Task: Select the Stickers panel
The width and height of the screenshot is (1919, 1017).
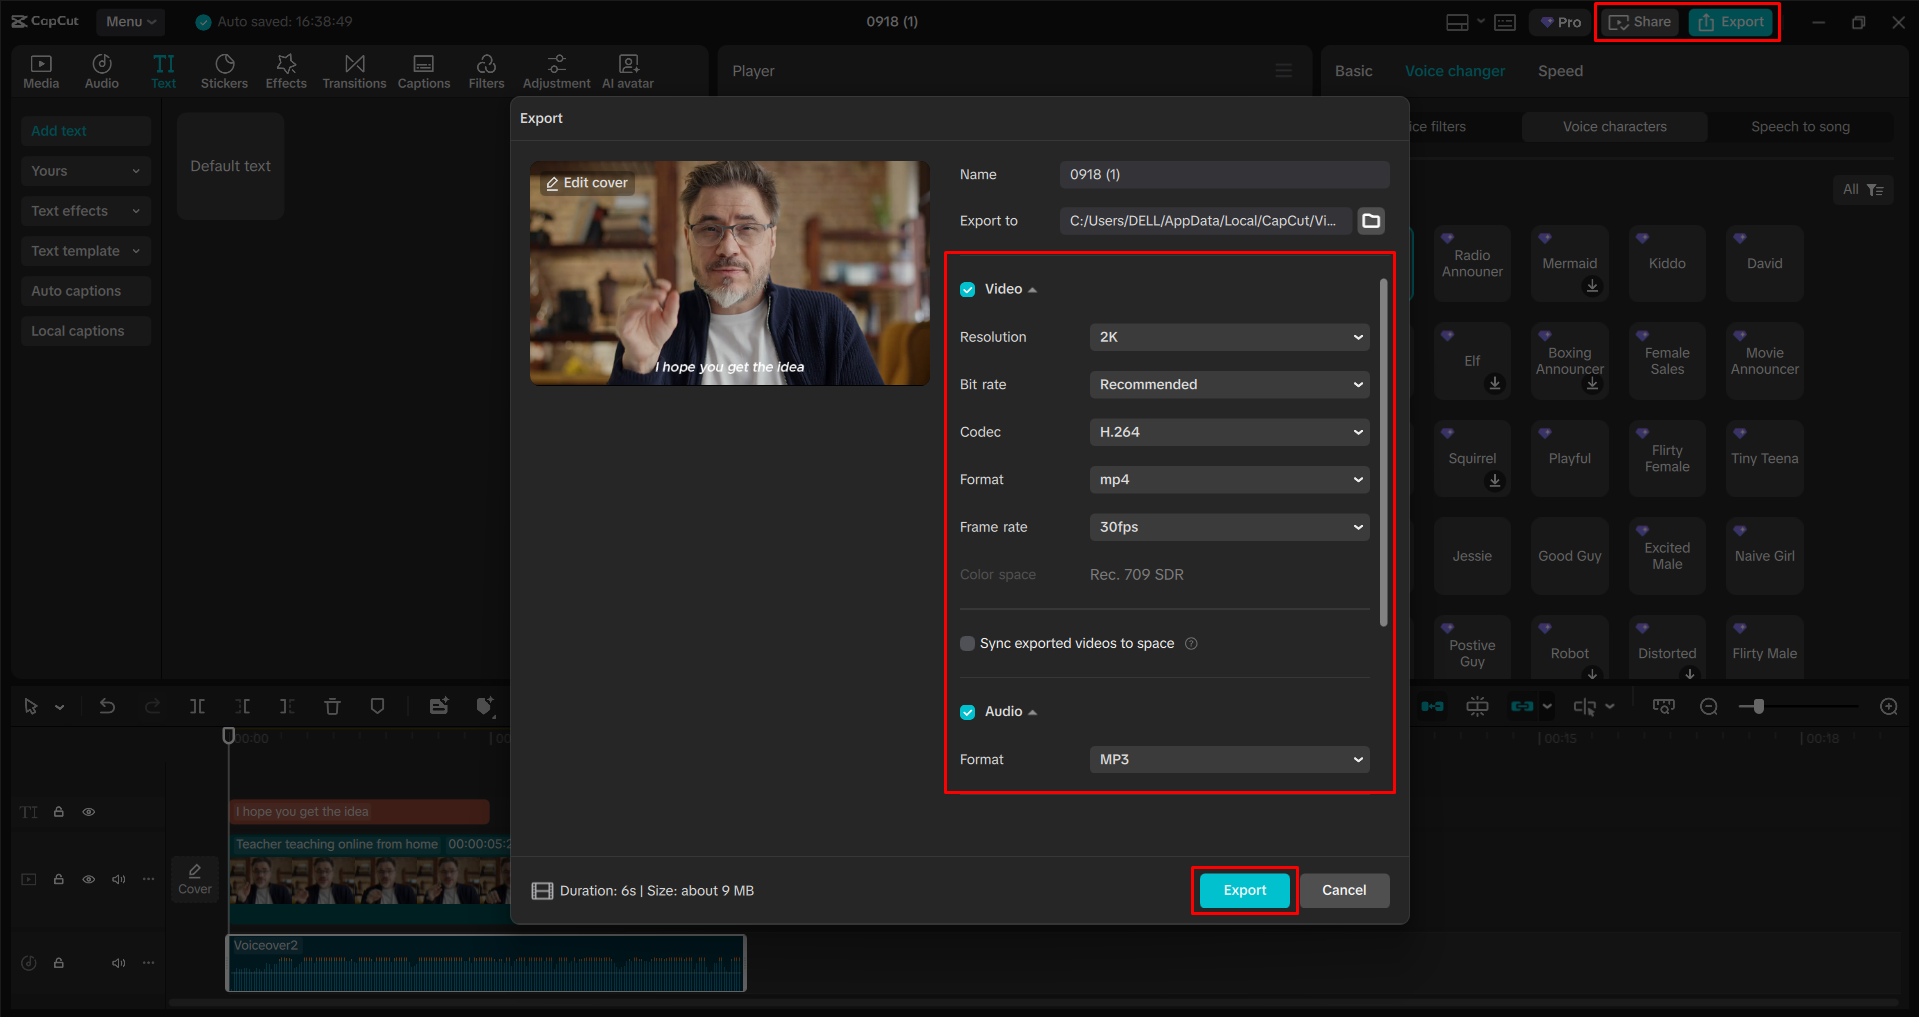Action: [x=224, y=70]
